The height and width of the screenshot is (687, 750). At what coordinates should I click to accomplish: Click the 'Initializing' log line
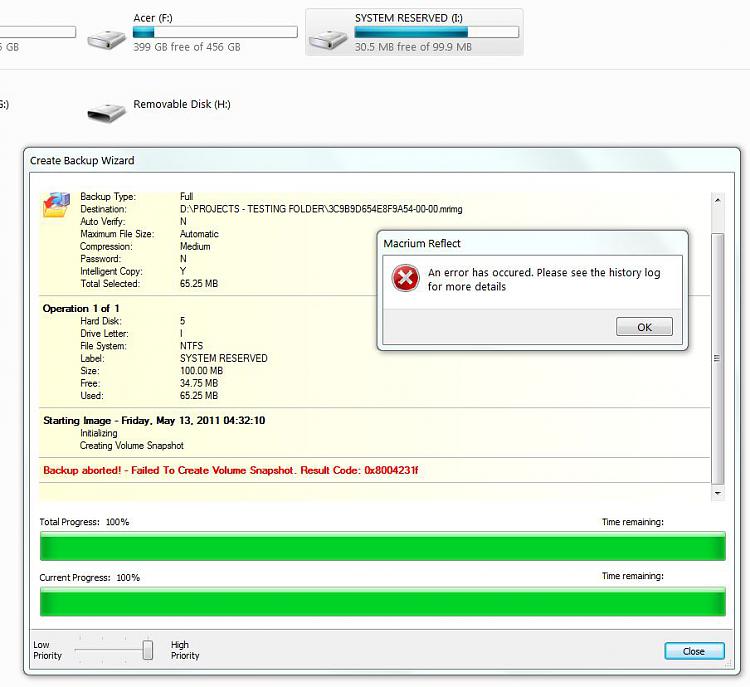pos(99,433)
